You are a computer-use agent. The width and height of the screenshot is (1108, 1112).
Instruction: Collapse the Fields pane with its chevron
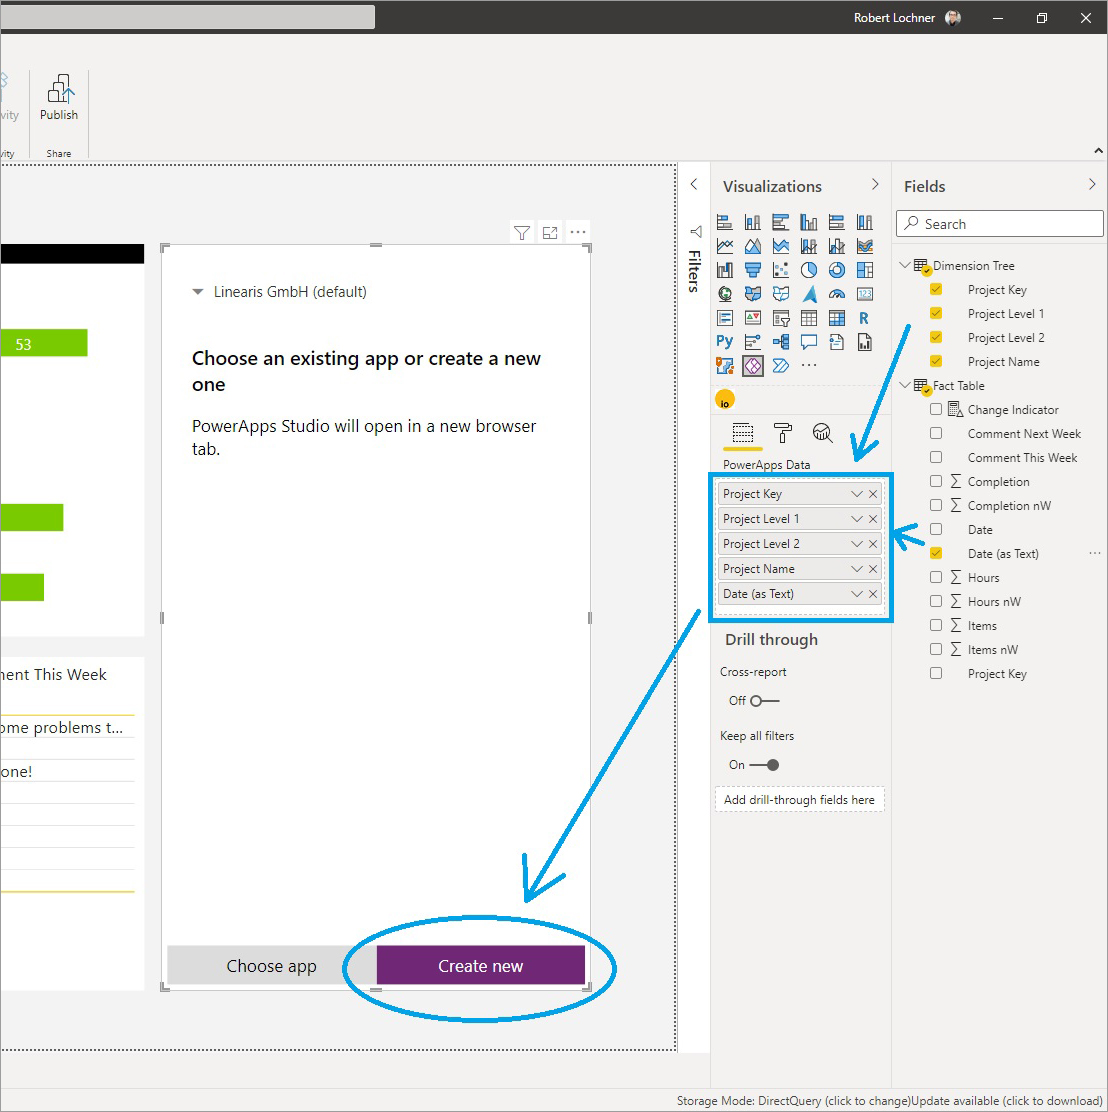[x=1091, y=185]
